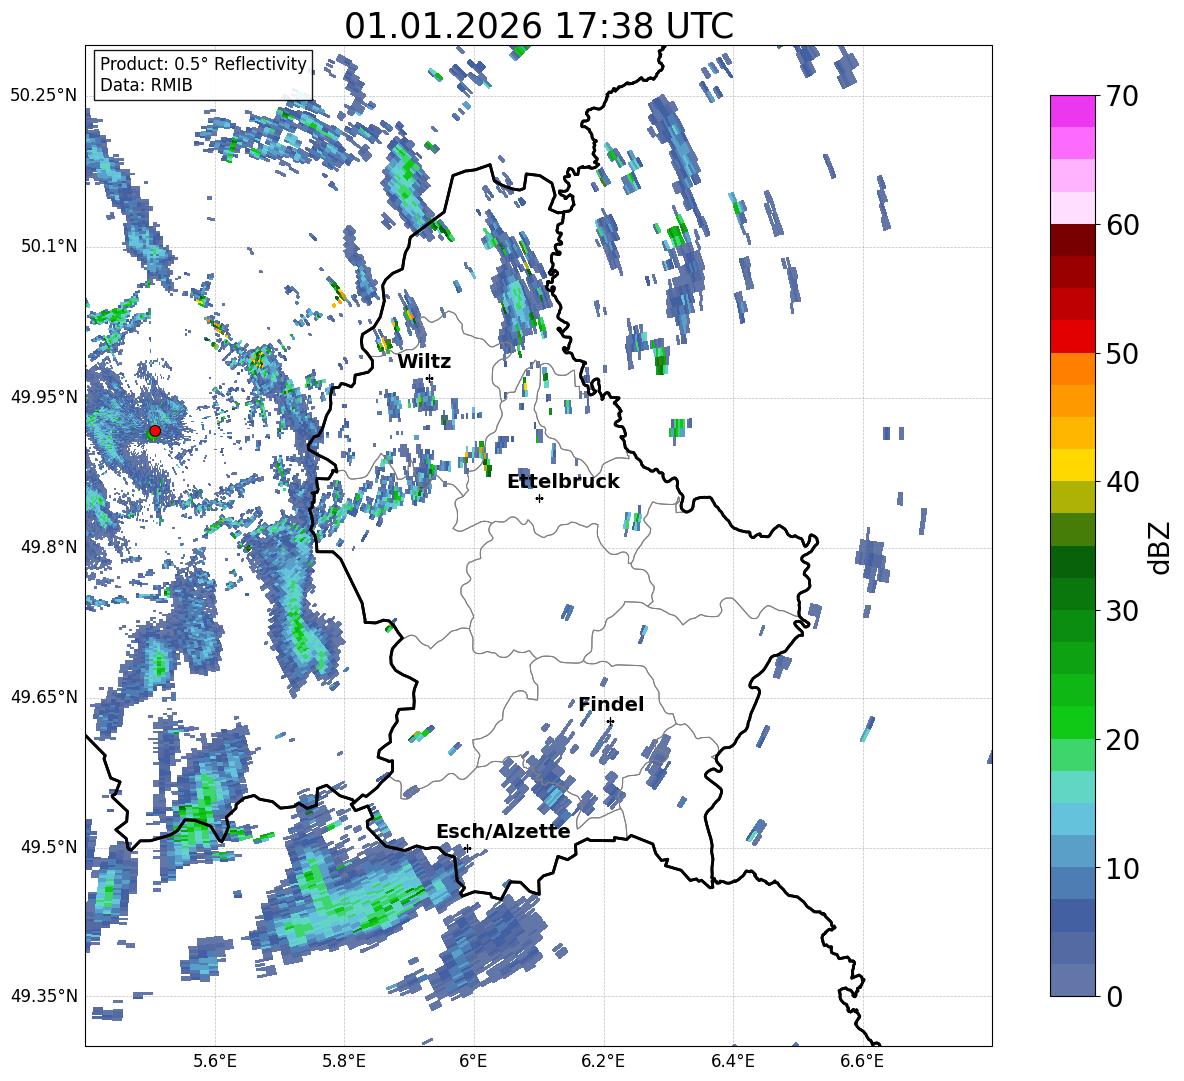Click the Esch/Alzette city label
1184x1081 pixels.
tap(503, 831)
